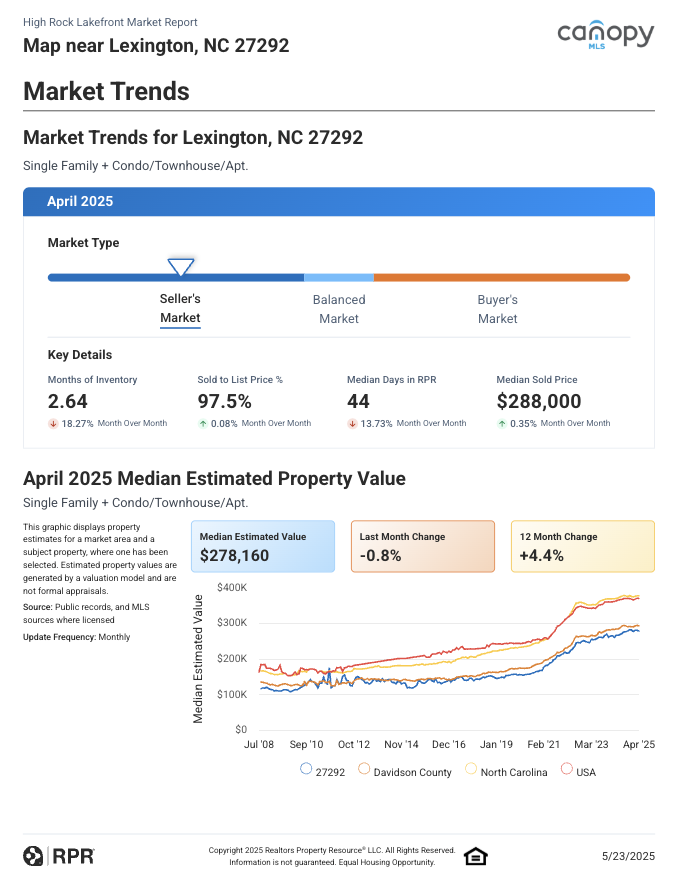Toggle the USA legend circle
This screenshot has width=676, height=878.
tap(567, 770)
